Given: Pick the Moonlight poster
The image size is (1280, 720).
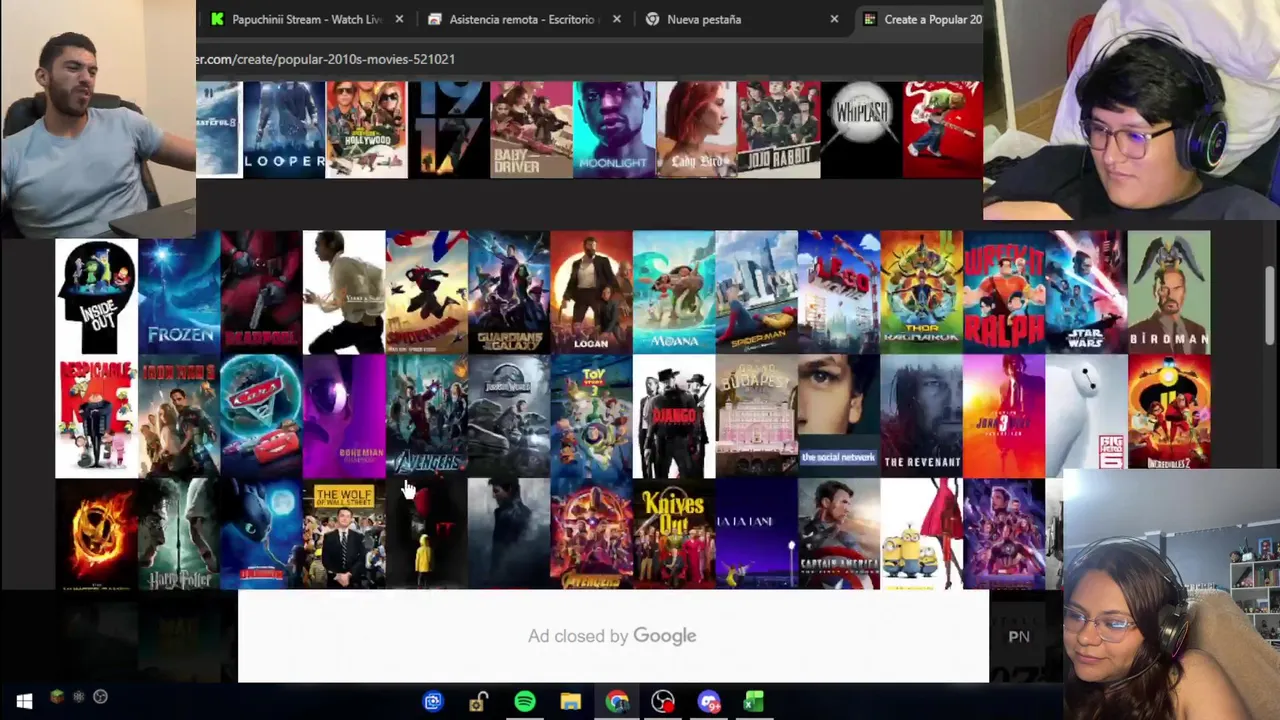Looking at the screenshot, I should coord(614,129).
